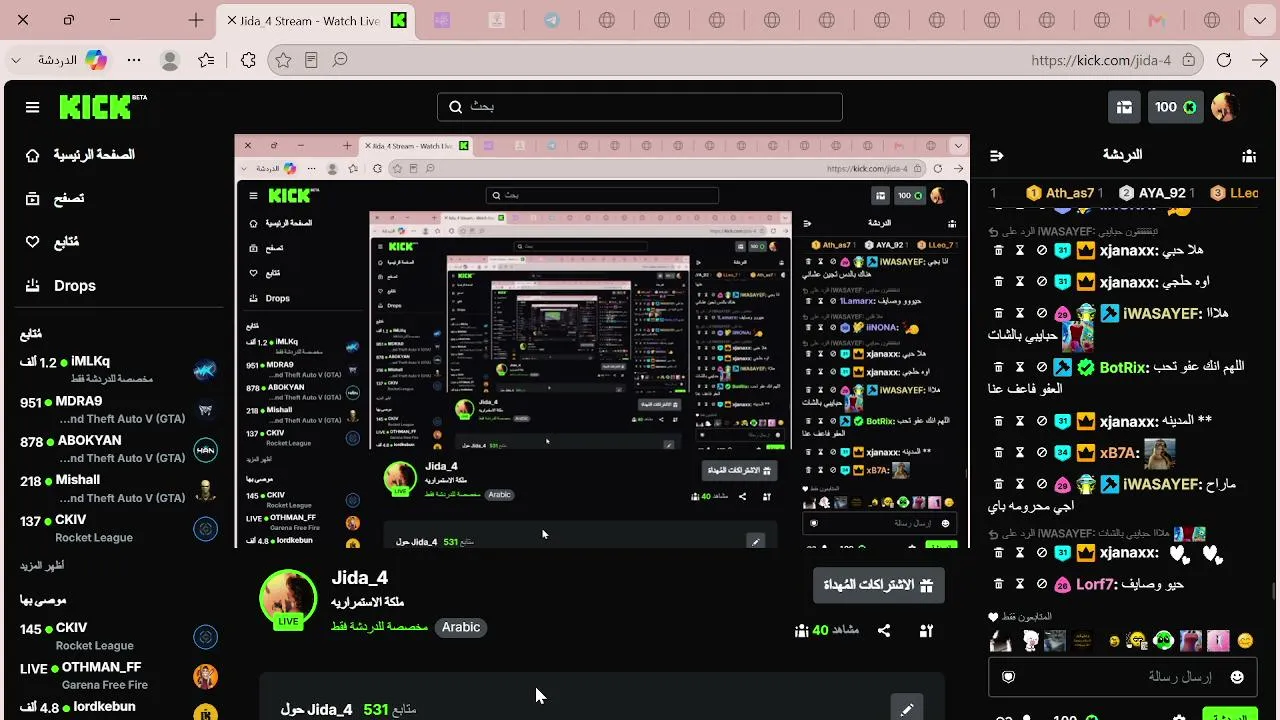This screenshot has height=720, width=1280.
Task: Ban xjanaxx on هلا حبي message
Action: pyautogui.click(x=1041, y=251)
